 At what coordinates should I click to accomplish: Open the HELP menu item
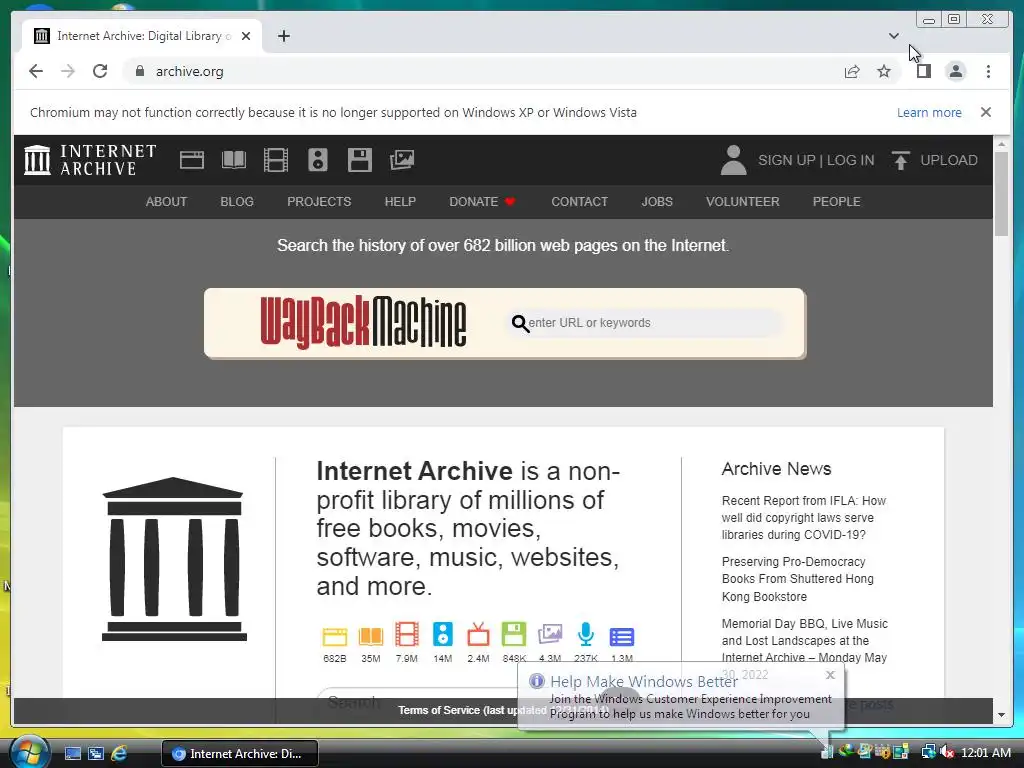(x=400, y=202)
